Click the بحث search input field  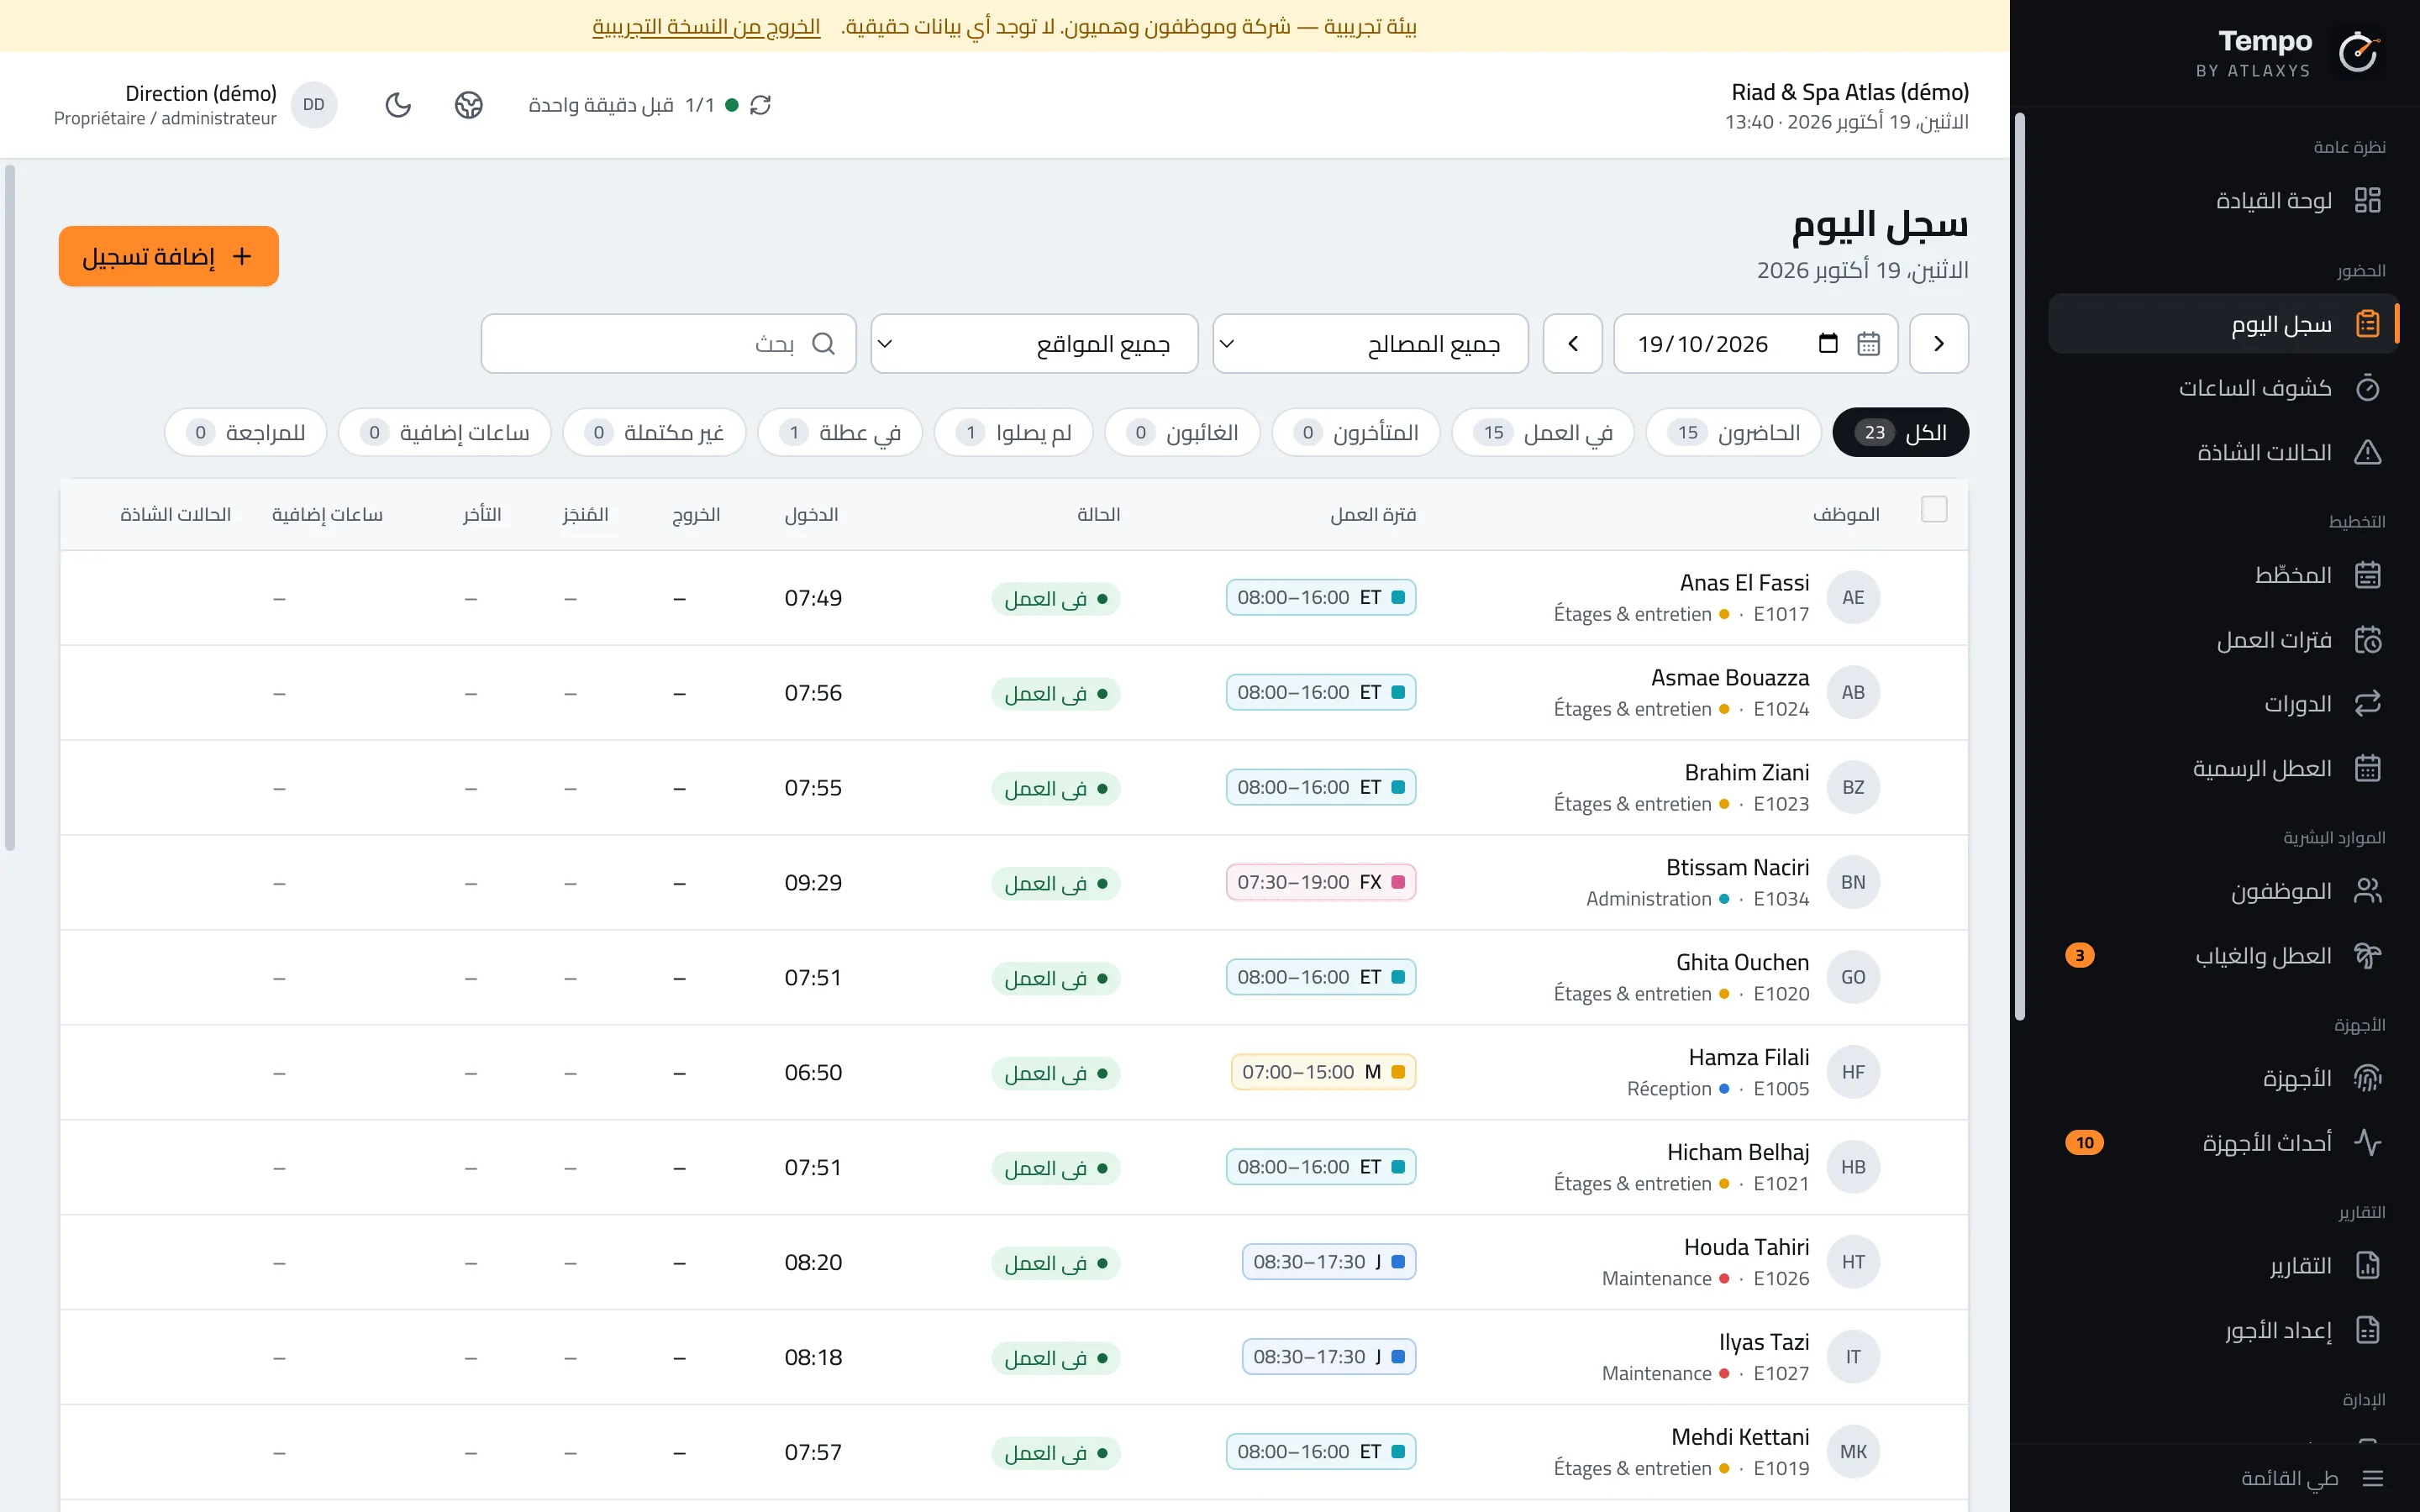(668, 344)
